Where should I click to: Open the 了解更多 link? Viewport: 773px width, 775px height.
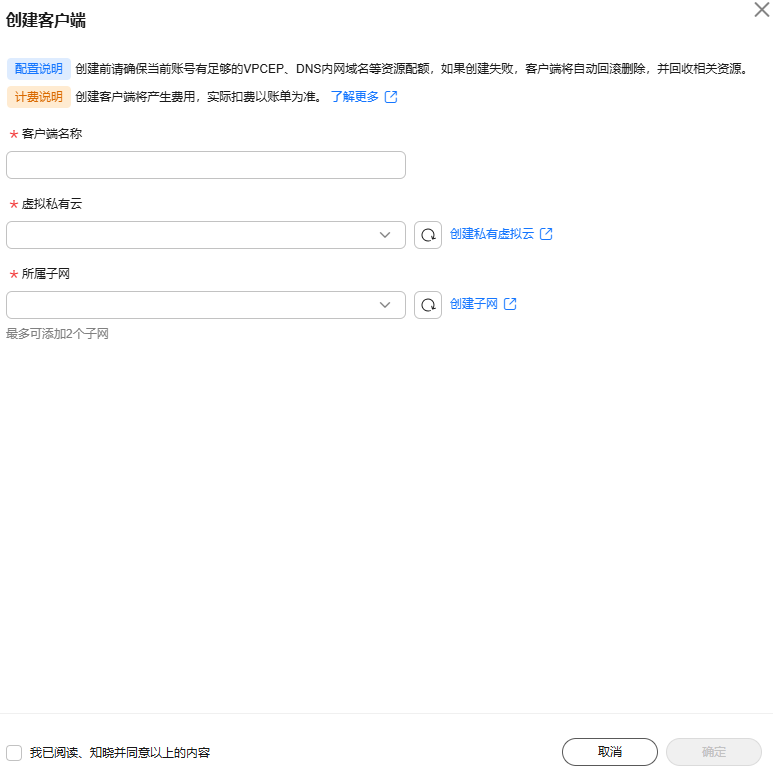pyautogui.click(x=354, y=97)
